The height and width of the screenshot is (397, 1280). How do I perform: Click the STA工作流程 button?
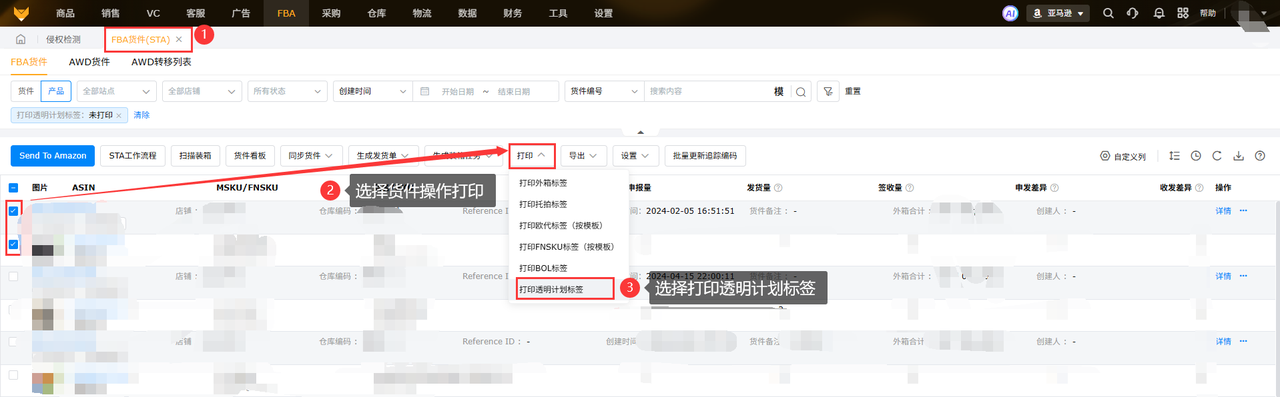pyautogui.click(x=133, y=156)
